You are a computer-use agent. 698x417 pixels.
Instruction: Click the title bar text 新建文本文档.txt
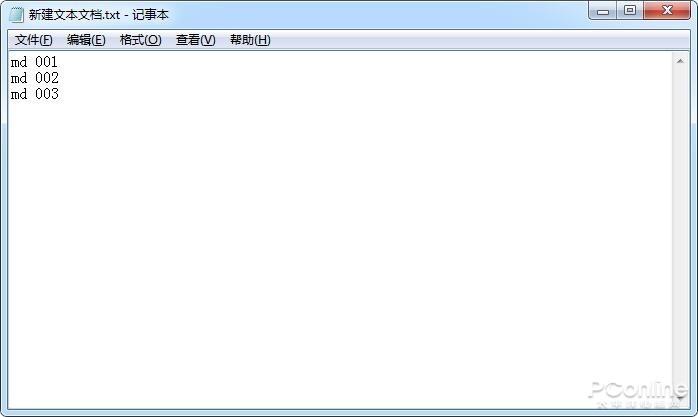coord(74,15)
